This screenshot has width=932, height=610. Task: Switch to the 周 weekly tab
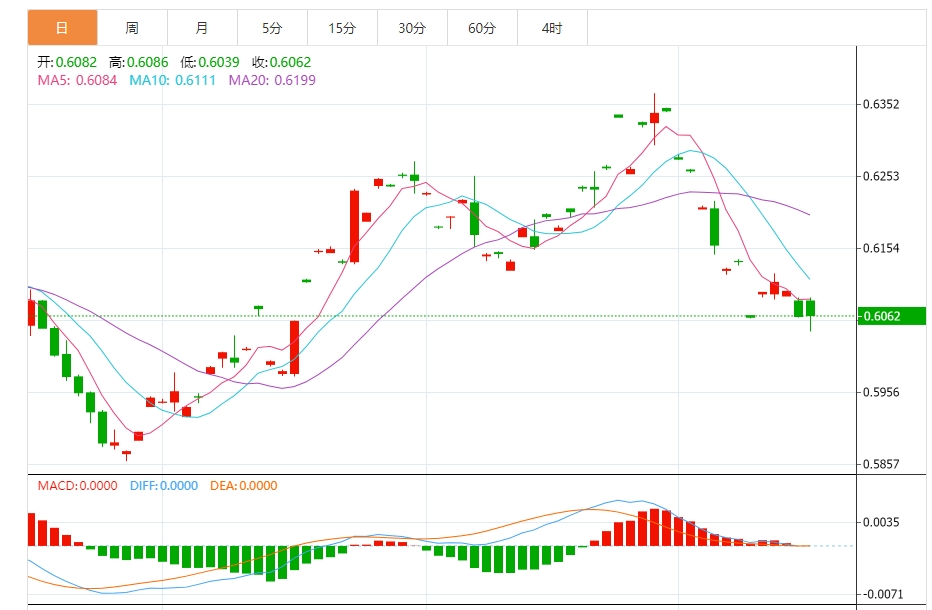[x=132, y=28]
